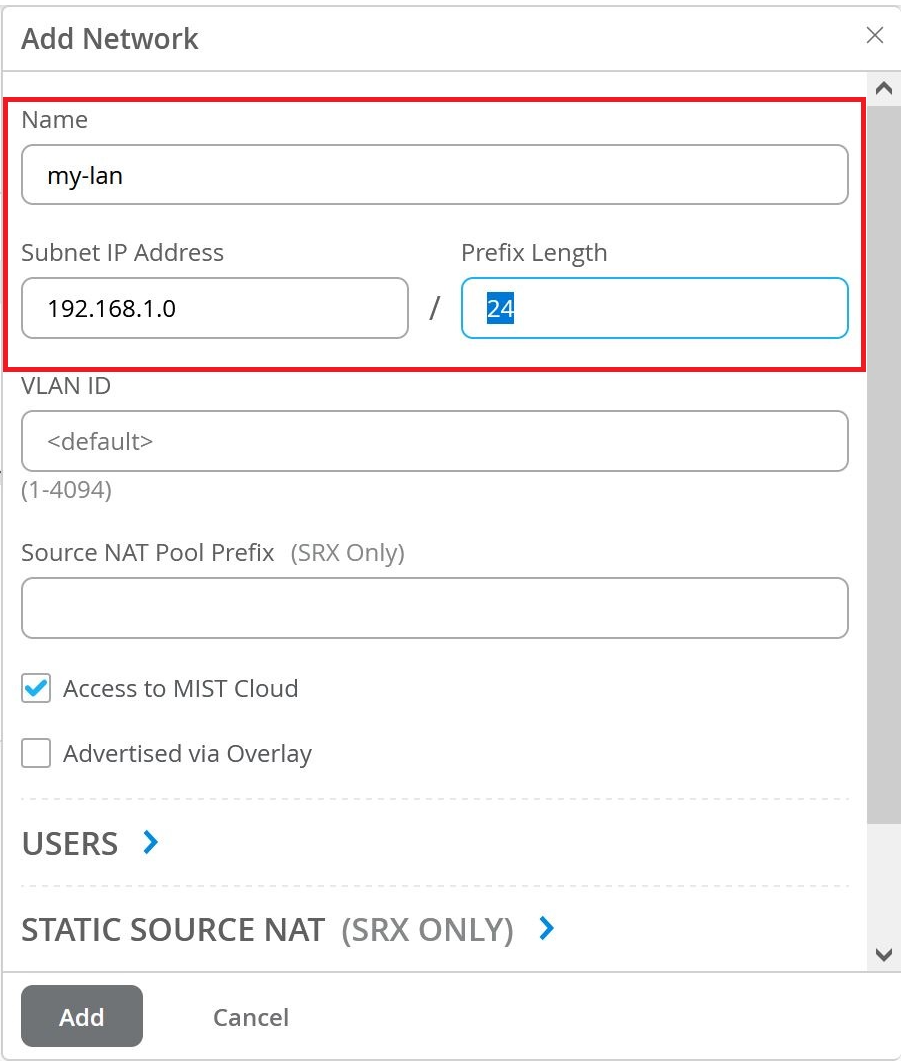The width and height of the screenshot is (901, 1061).
Task: Click the scrollbar up arrow
Action: pyautogui.click(x=883, y=88)
